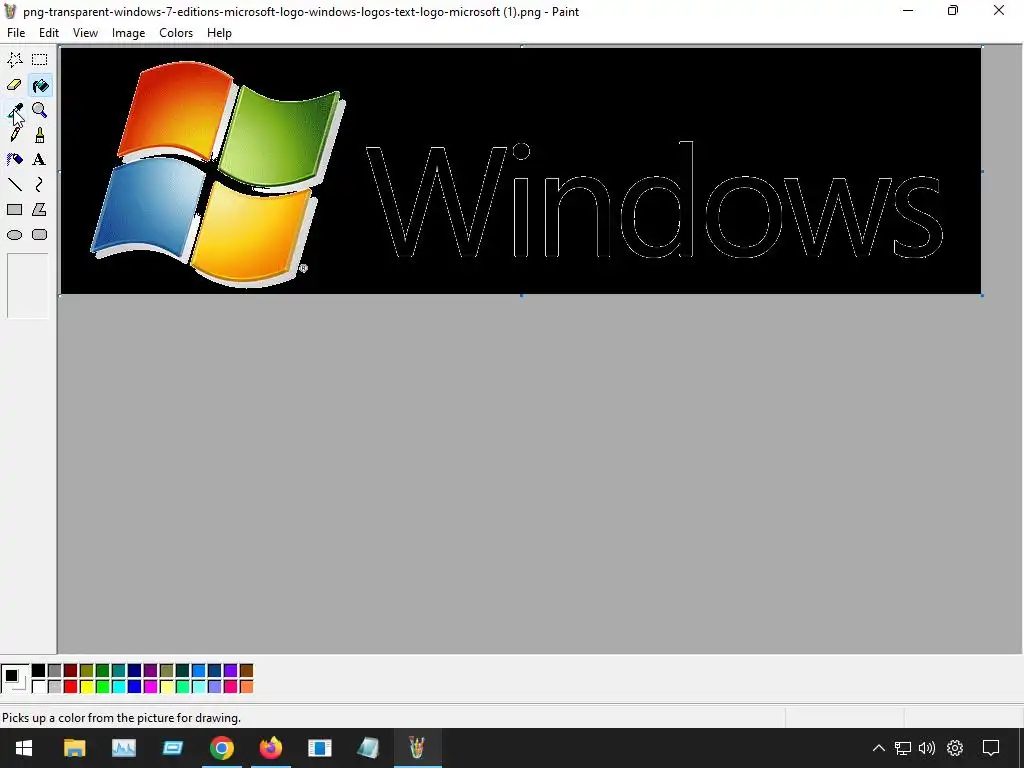Select the straight Line tool
This screenshot has width=1024, height=768.
pos(14,184)
